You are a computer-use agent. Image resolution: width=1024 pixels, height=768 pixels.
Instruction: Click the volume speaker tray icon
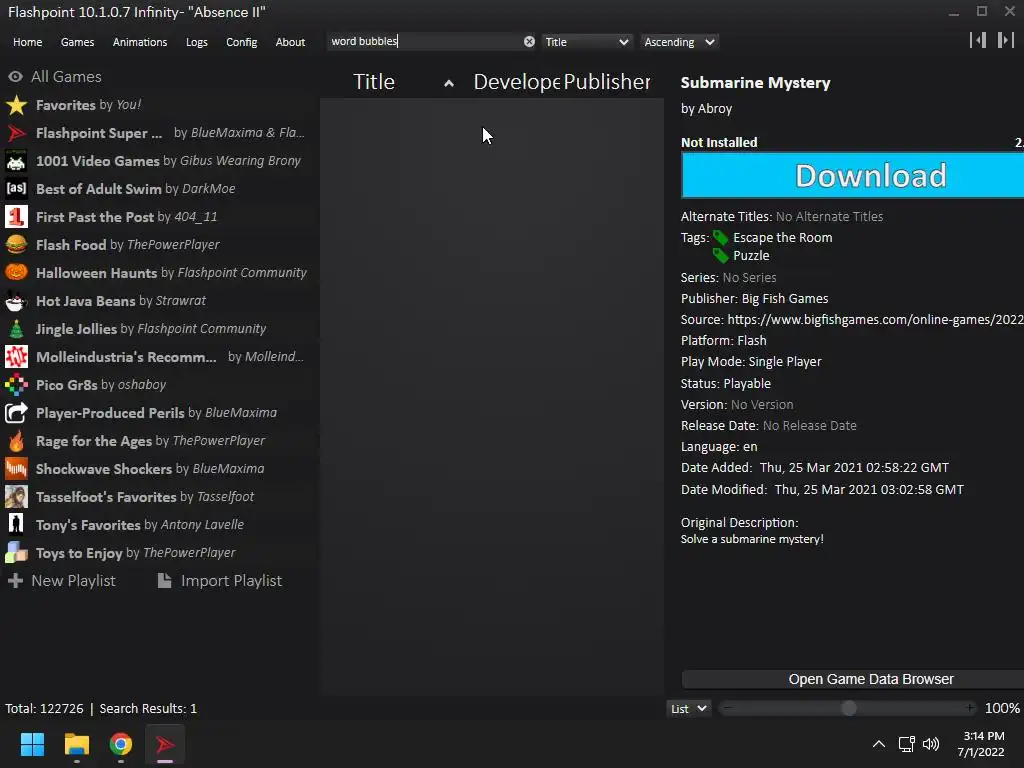pyautogui.click(x=931, y=744)
